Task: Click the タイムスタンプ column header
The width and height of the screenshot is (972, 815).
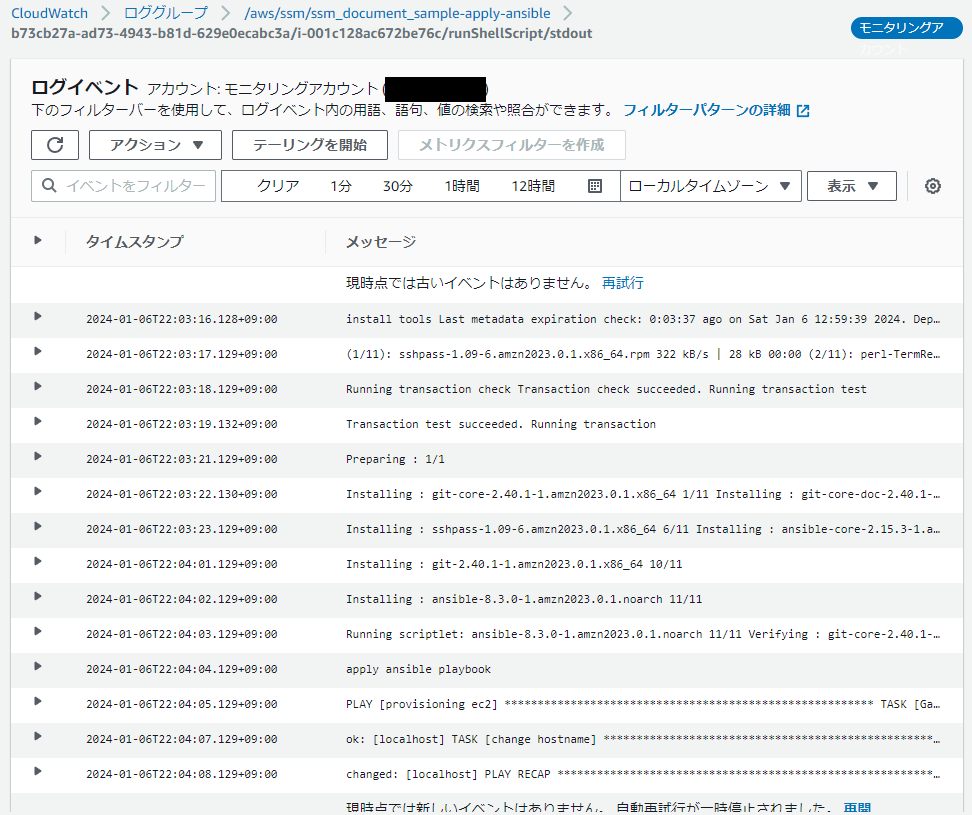Action: [x=135, y=242]
